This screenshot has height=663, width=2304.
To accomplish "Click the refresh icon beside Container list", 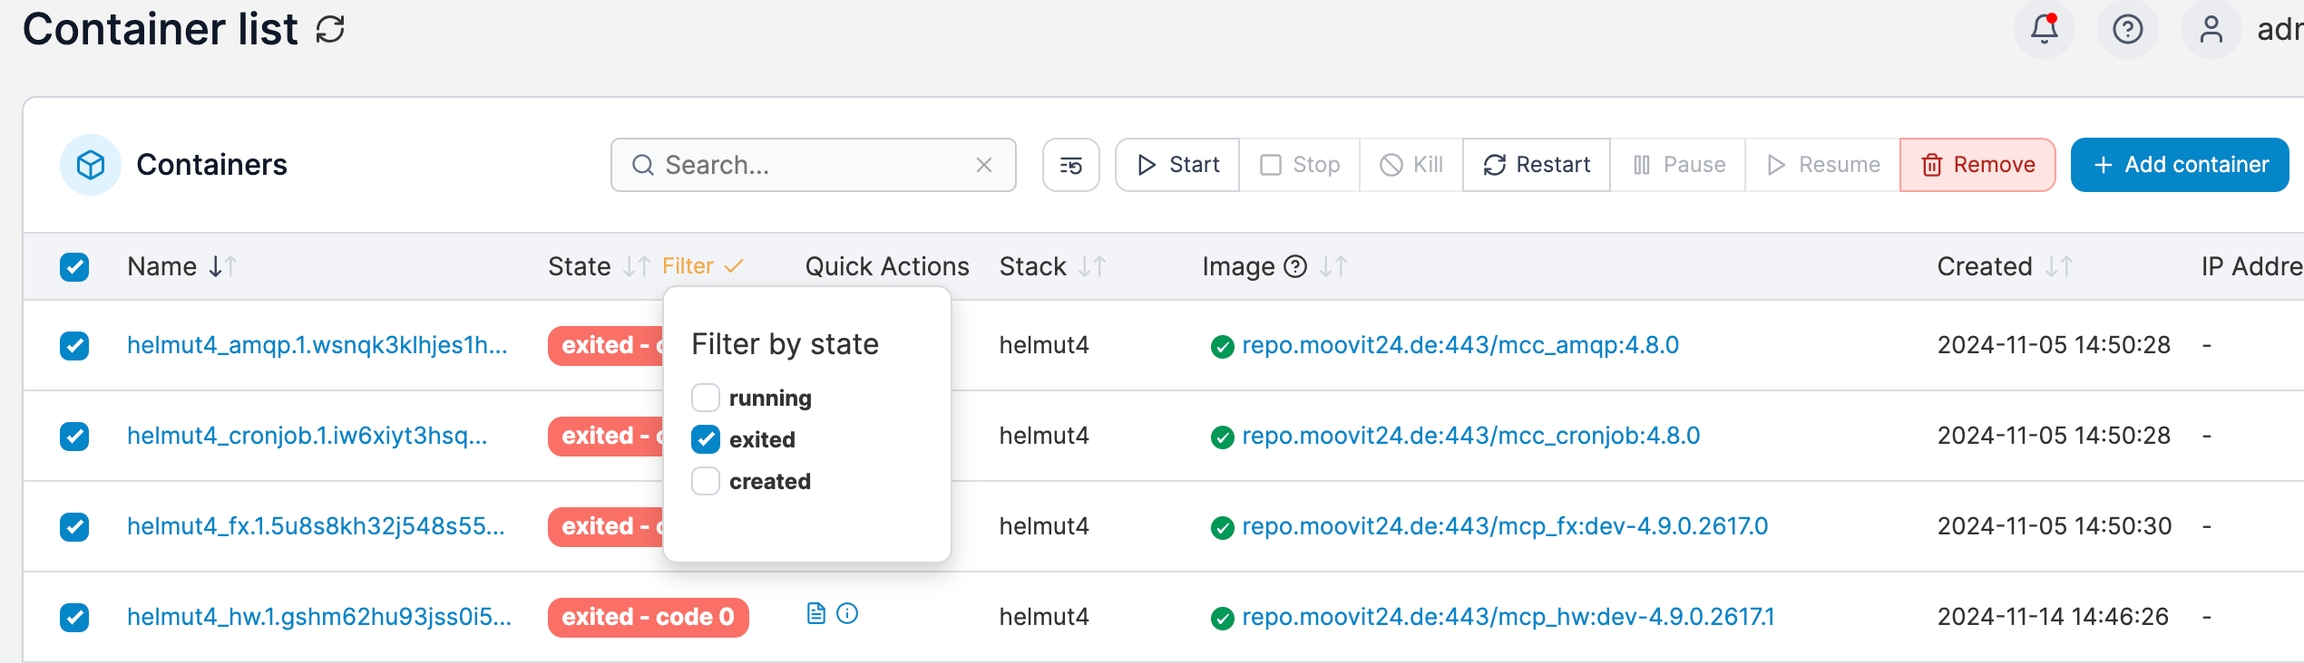I will pyautogui.click(x=331, y=30).
